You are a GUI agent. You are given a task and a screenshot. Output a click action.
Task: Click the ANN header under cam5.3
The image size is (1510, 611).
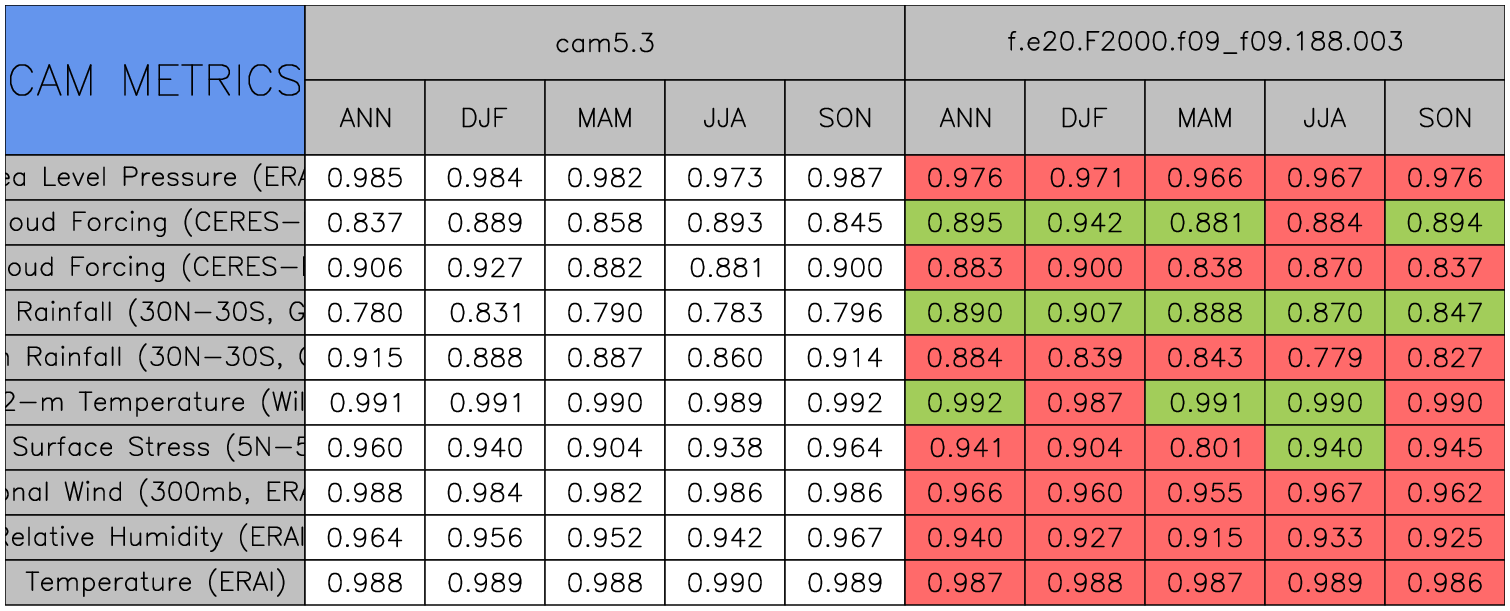[x=365, y=118]
